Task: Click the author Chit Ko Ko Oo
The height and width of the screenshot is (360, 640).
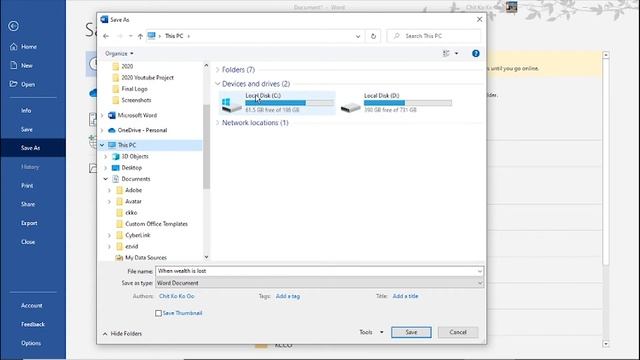Action: [176, 296]
